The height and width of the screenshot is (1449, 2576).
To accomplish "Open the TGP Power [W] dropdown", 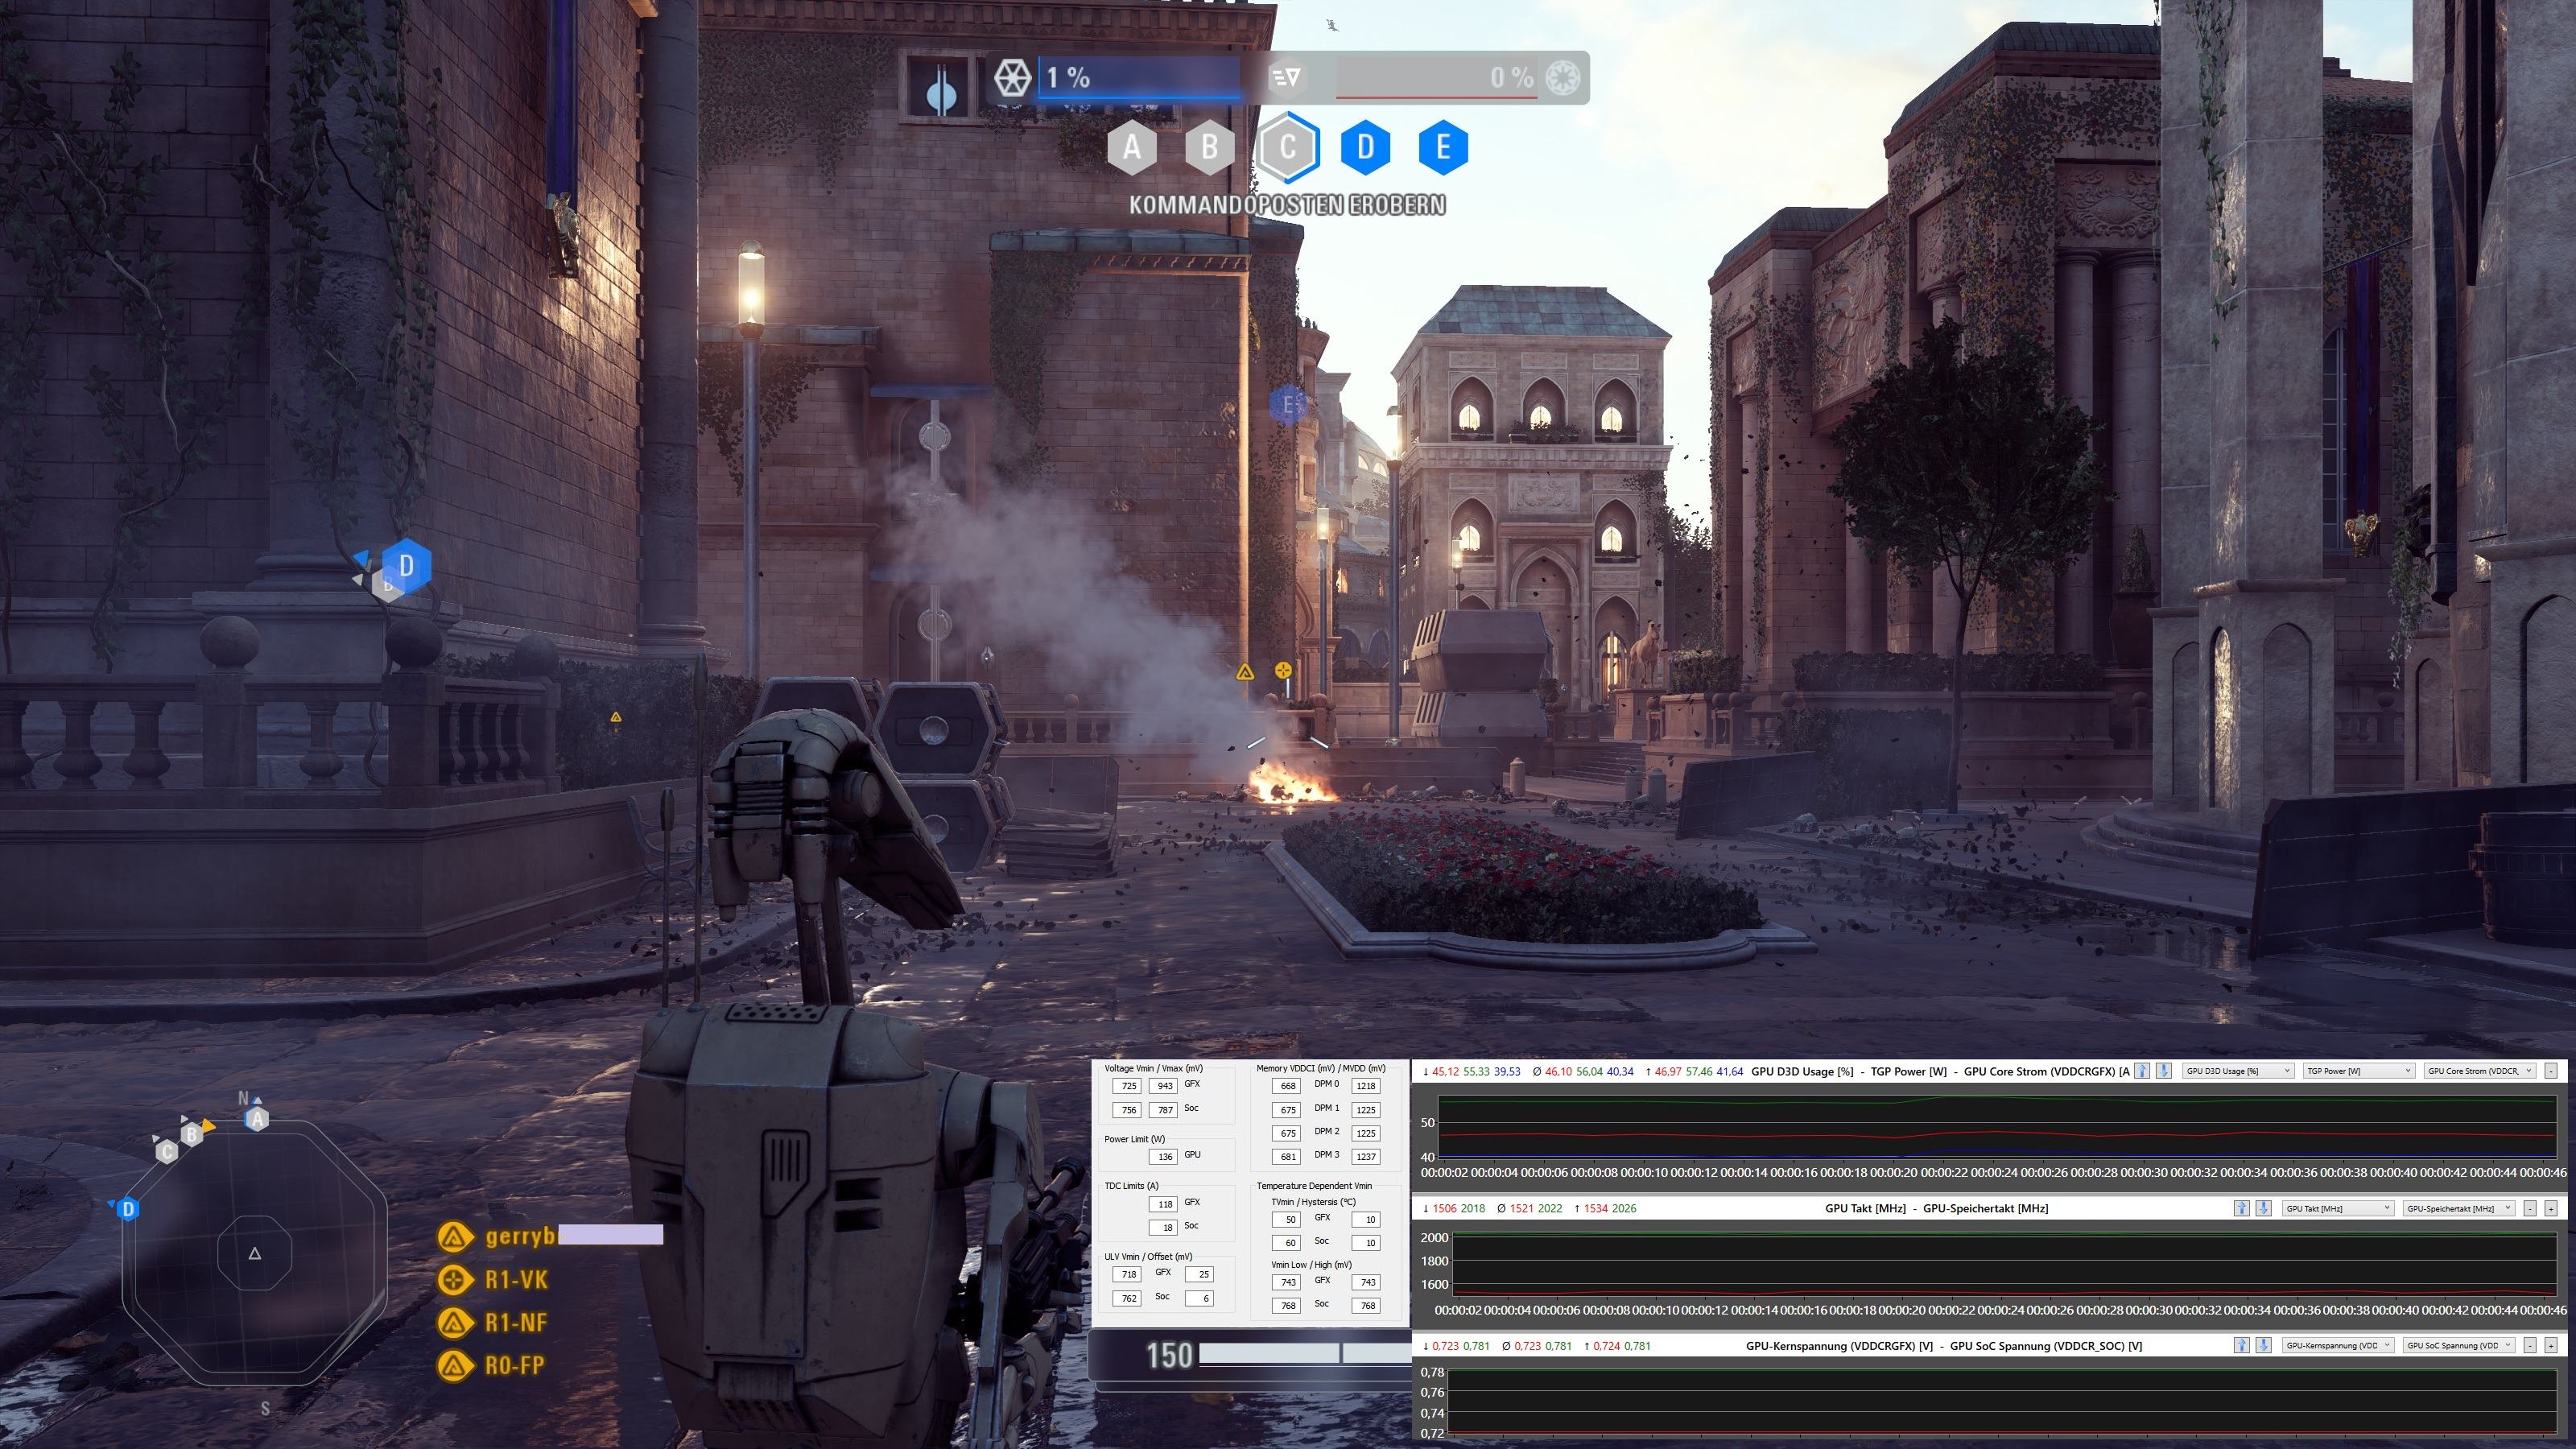I will click(x=2359, y=1071).
